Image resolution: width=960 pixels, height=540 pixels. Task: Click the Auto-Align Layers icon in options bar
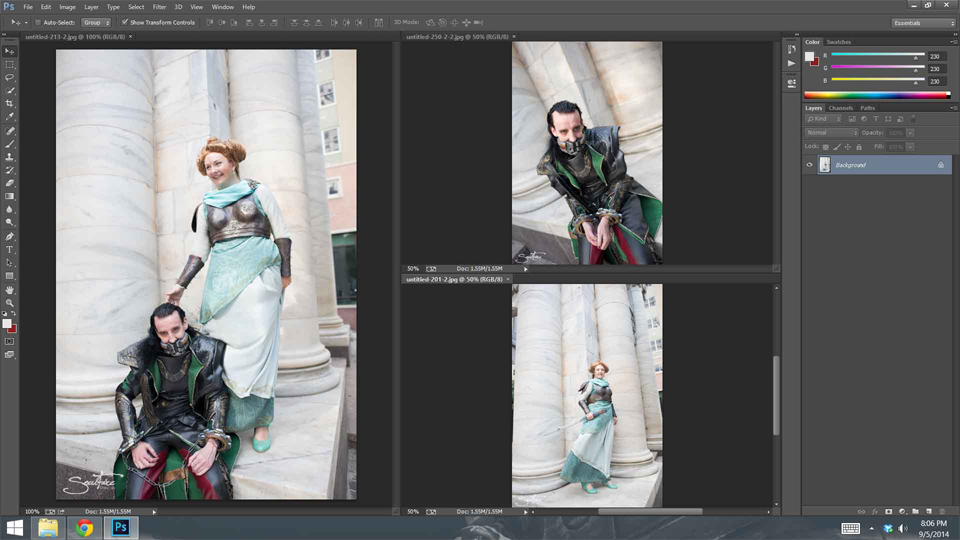point(379,23)
